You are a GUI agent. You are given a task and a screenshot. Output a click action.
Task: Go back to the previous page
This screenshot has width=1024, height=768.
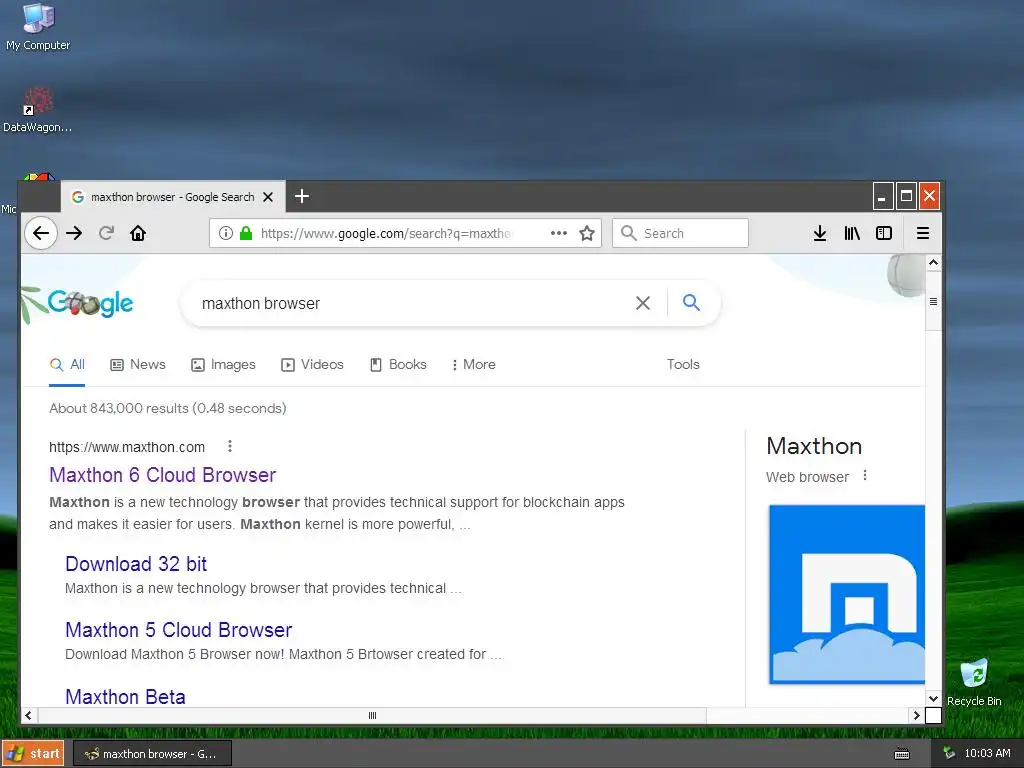40,233
